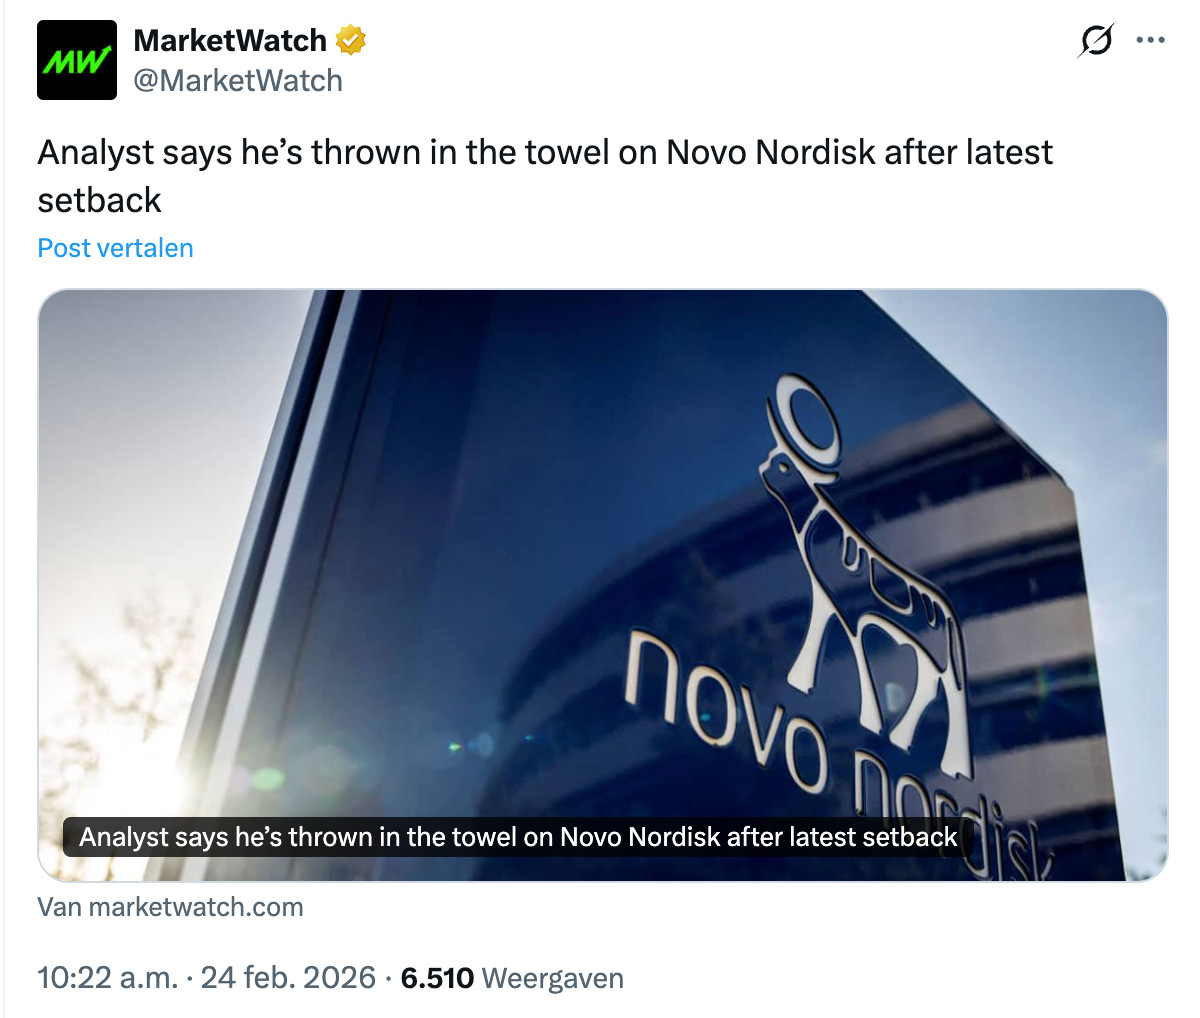Screen dimensions: 1200x1018
Task: Open the Novo Nordisk article preview image
Action: 602,585
